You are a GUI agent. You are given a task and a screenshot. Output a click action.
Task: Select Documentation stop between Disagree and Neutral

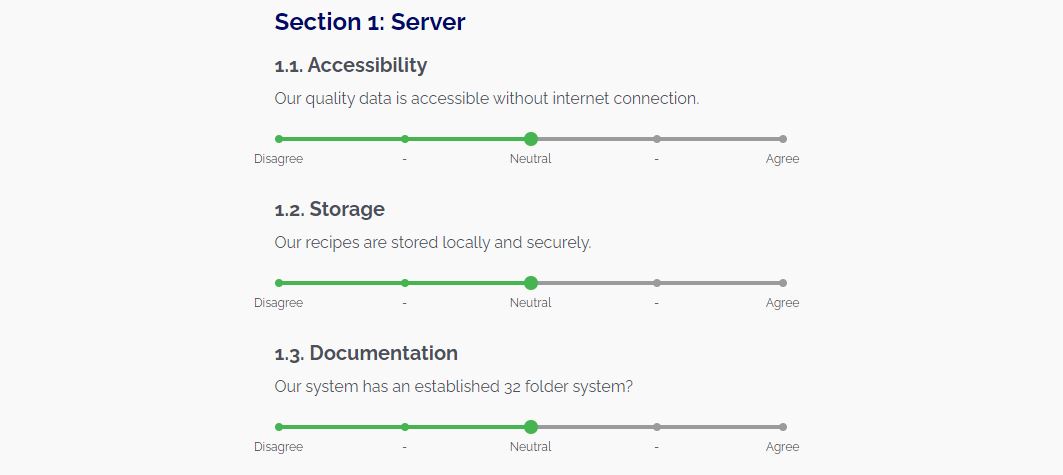pyautogui.click(x=405, y=427)
